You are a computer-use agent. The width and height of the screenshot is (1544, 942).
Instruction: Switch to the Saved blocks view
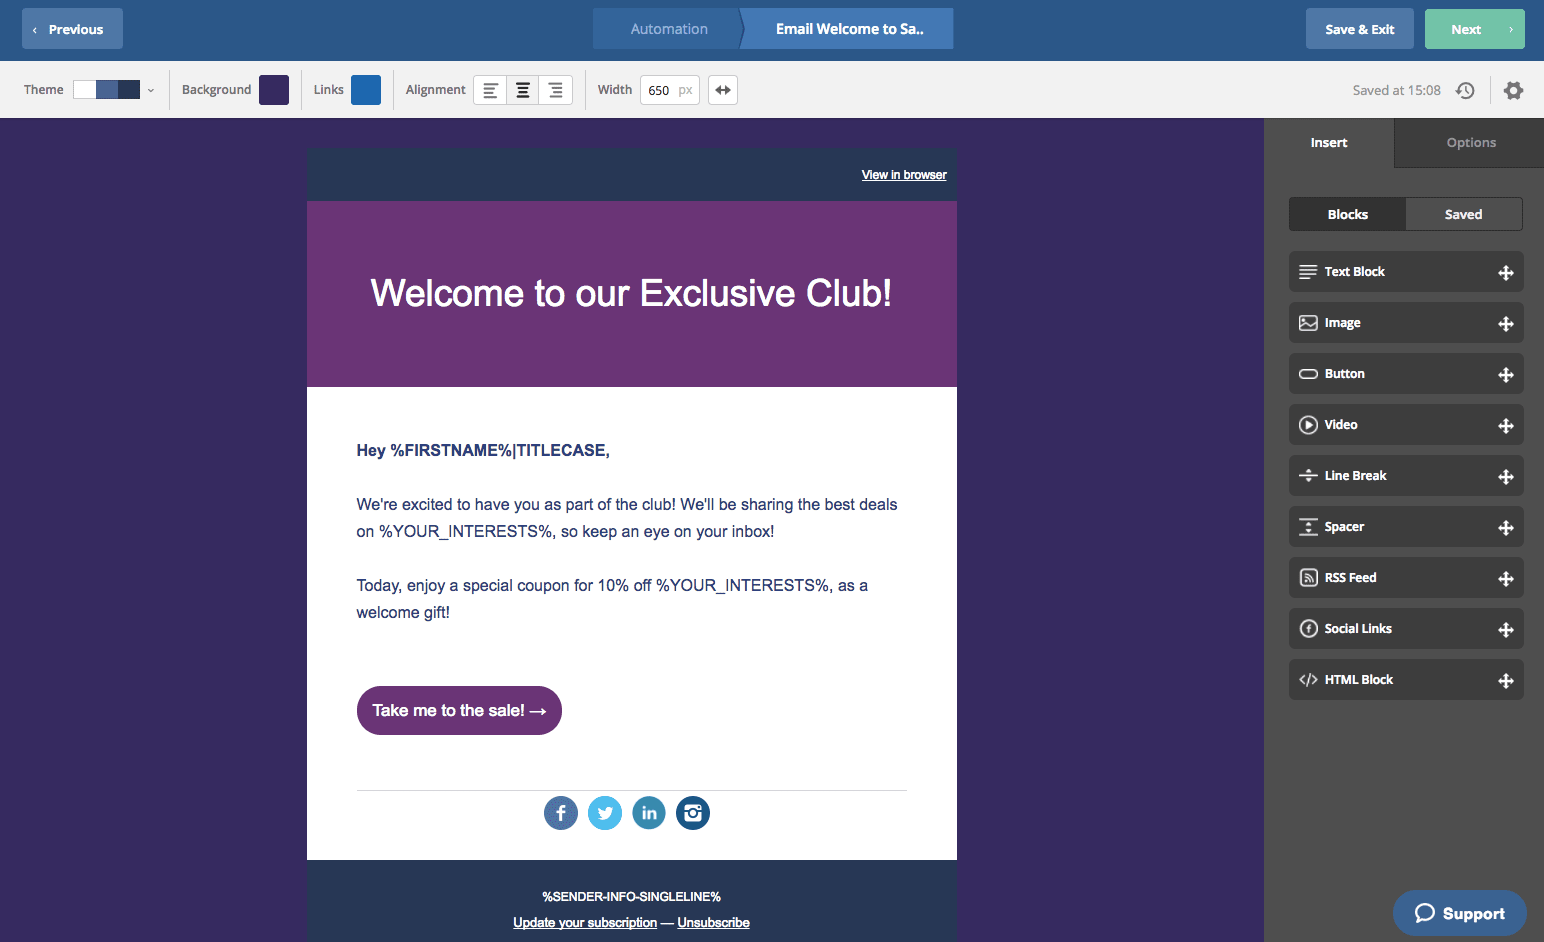(x=1463, y=214)
